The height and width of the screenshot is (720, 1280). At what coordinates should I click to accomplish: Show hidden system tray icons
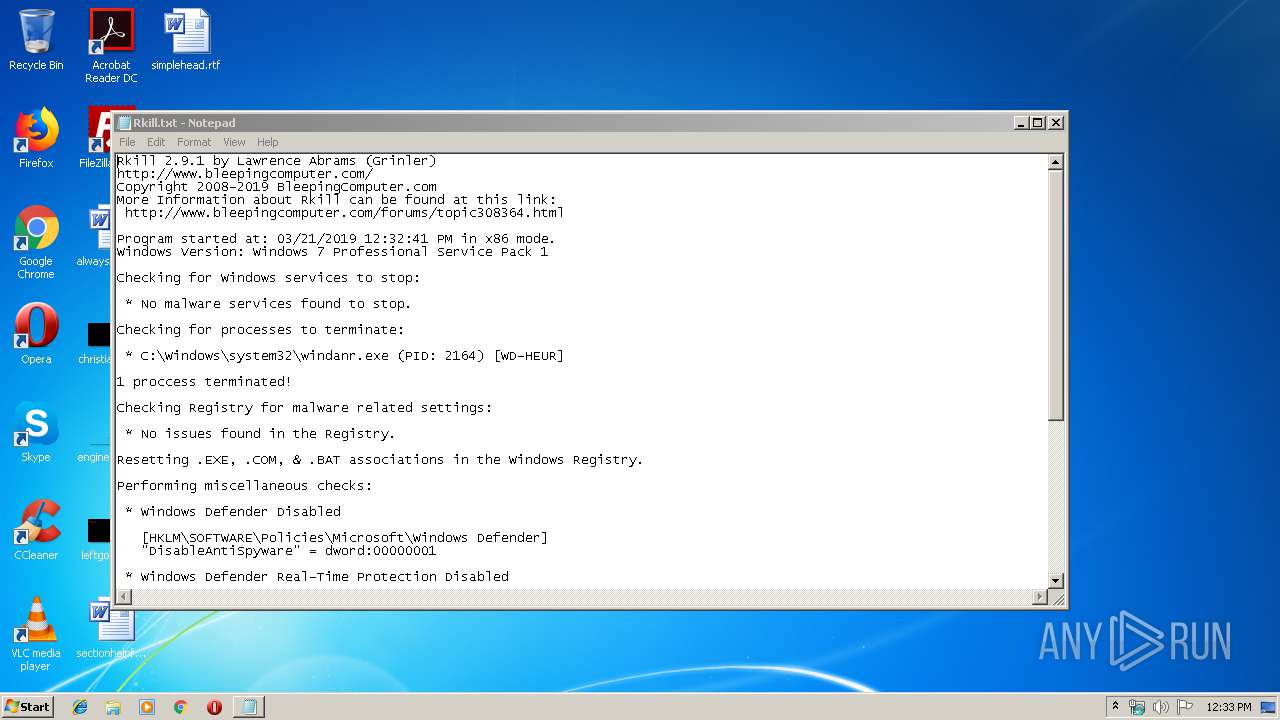(1115, 707)
